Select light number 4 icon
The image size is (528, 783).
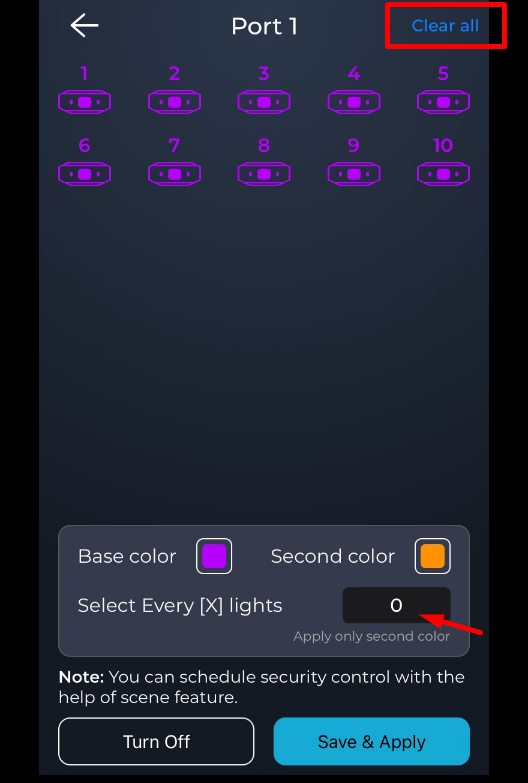(x=354, y=102)
